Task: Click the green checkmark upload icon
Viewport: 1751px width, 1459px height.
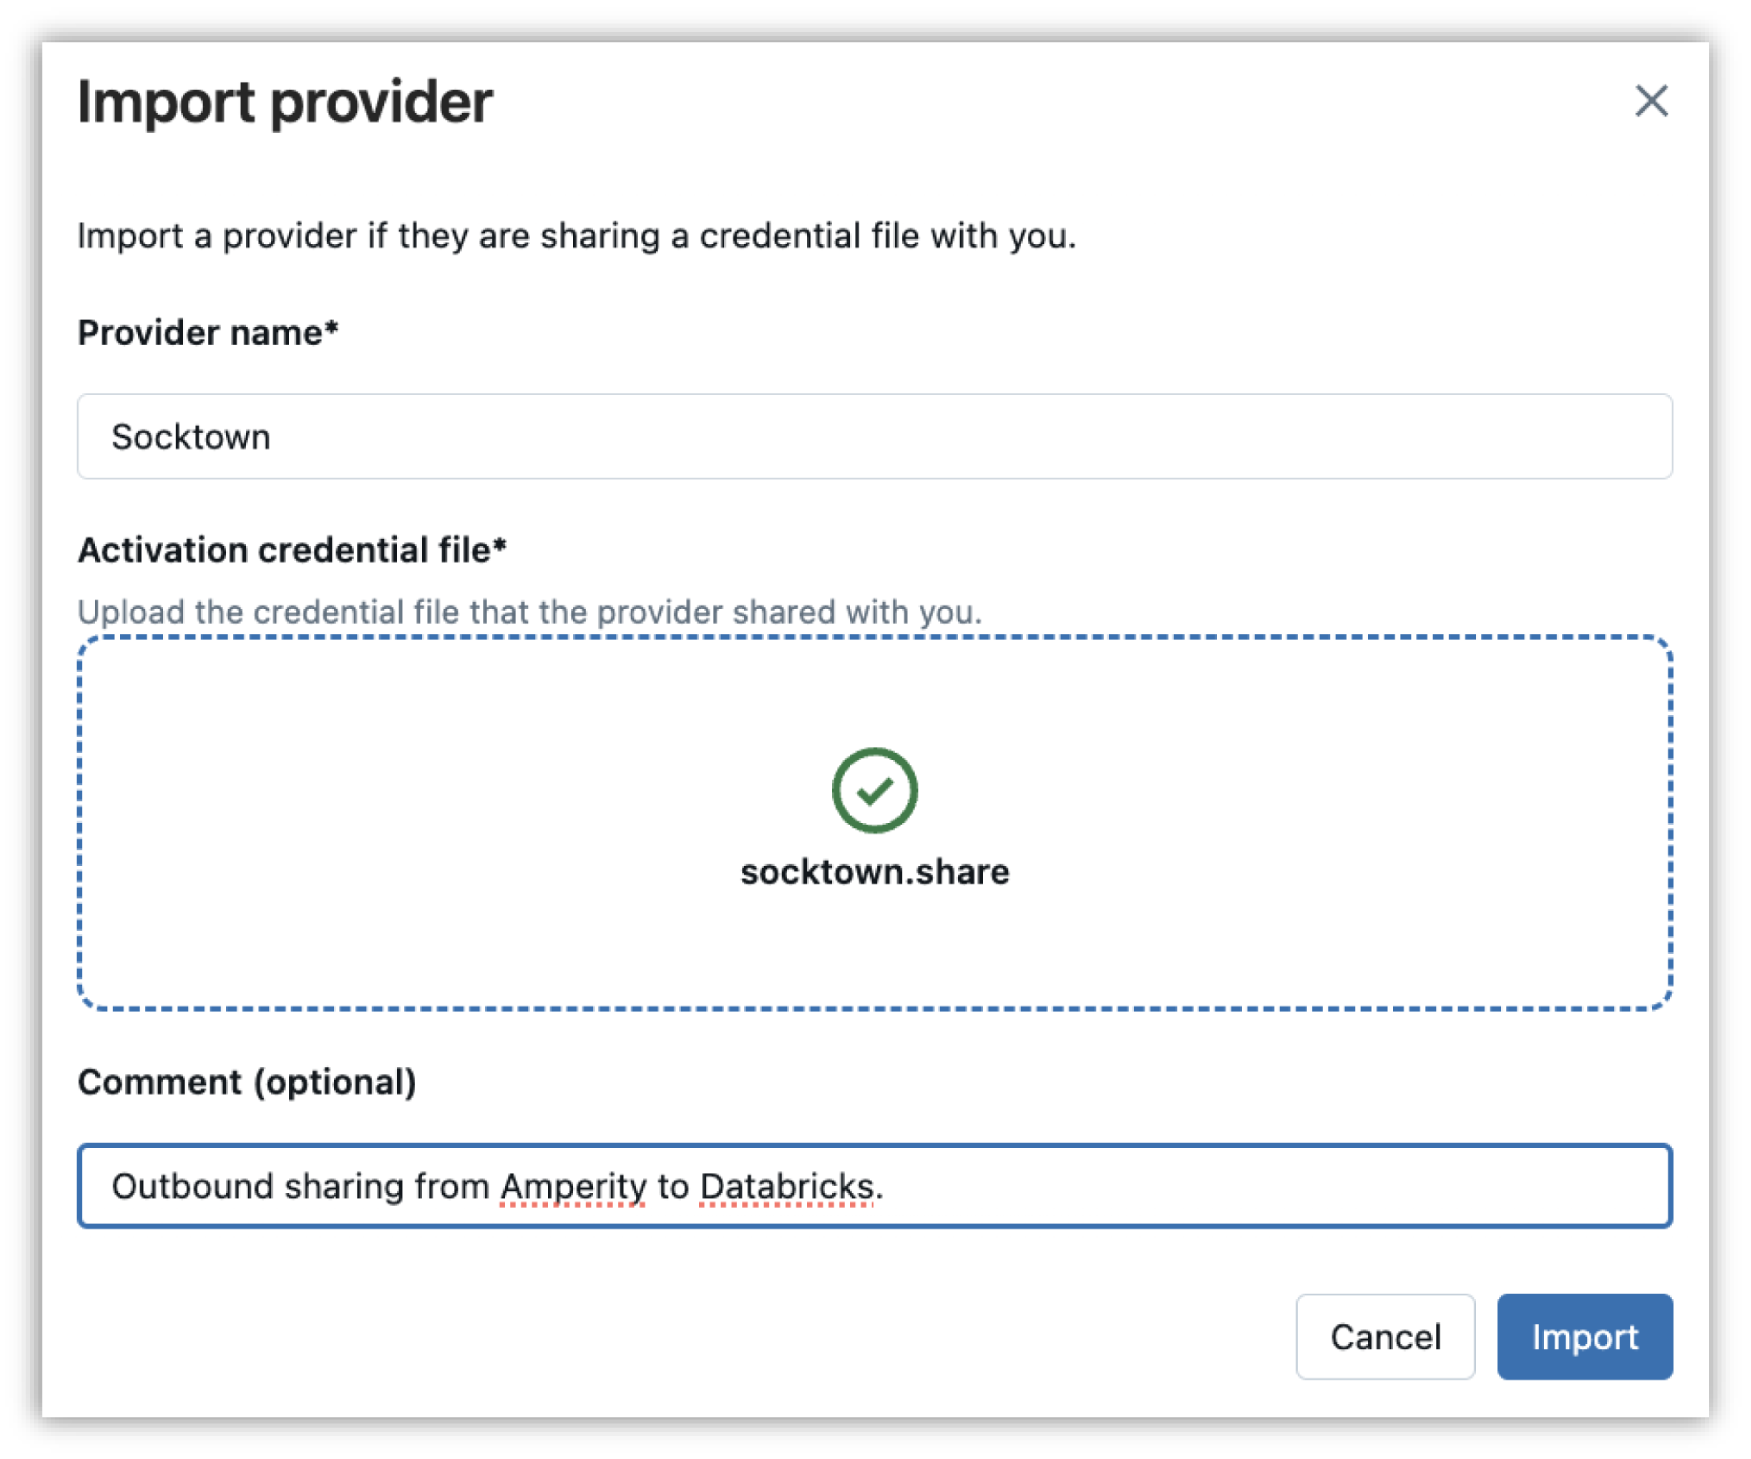Action: pyautogui.click(x=874, y=790)
